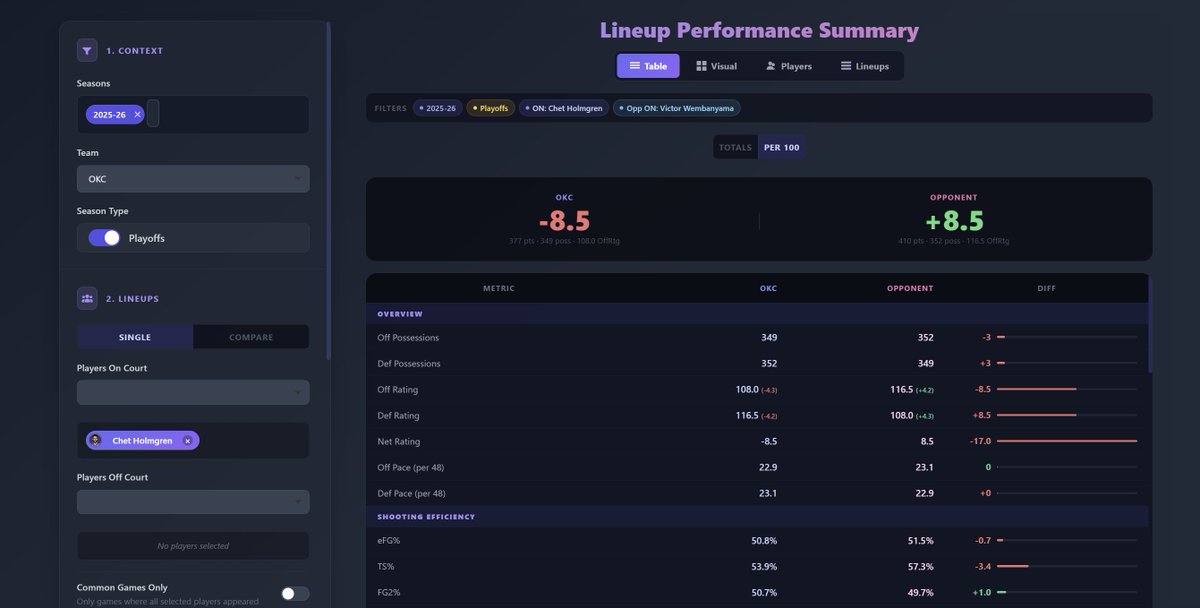Click the people icon beside Lineups
The height and width of the screenshot is (608, 1200).
(87, 298)
